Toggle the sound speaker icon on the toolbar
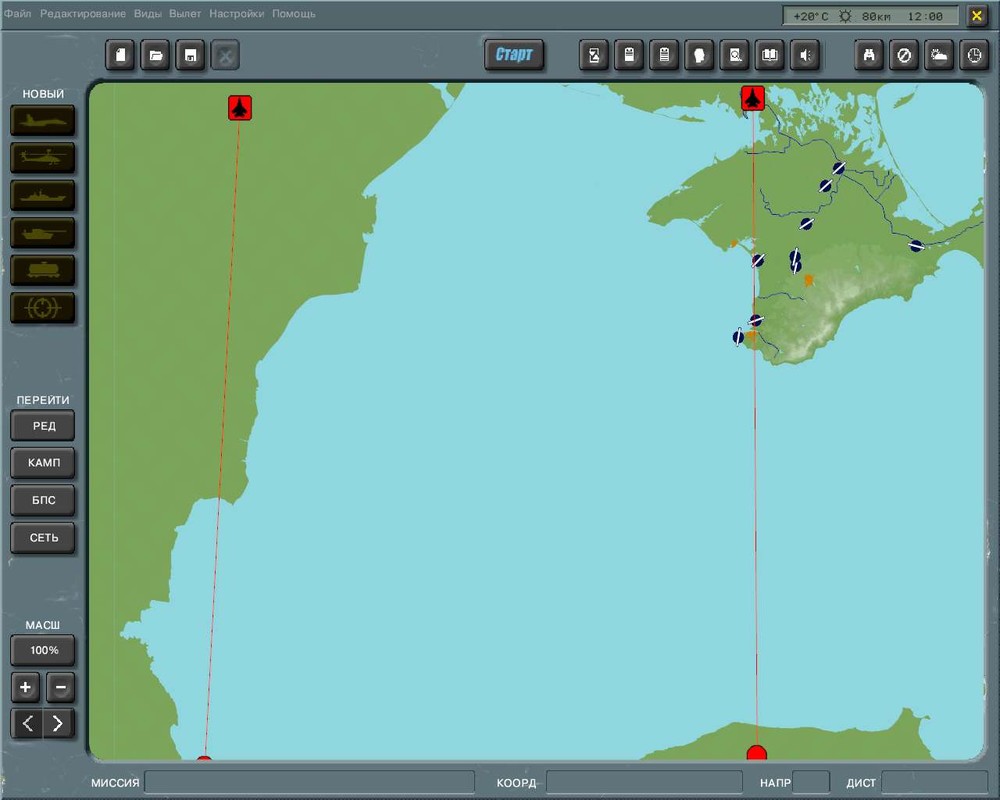 805,56
